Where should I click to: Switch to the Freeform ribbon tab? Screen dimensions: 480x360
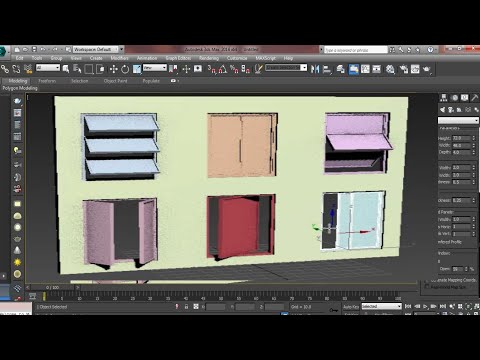tap(47, 81)
